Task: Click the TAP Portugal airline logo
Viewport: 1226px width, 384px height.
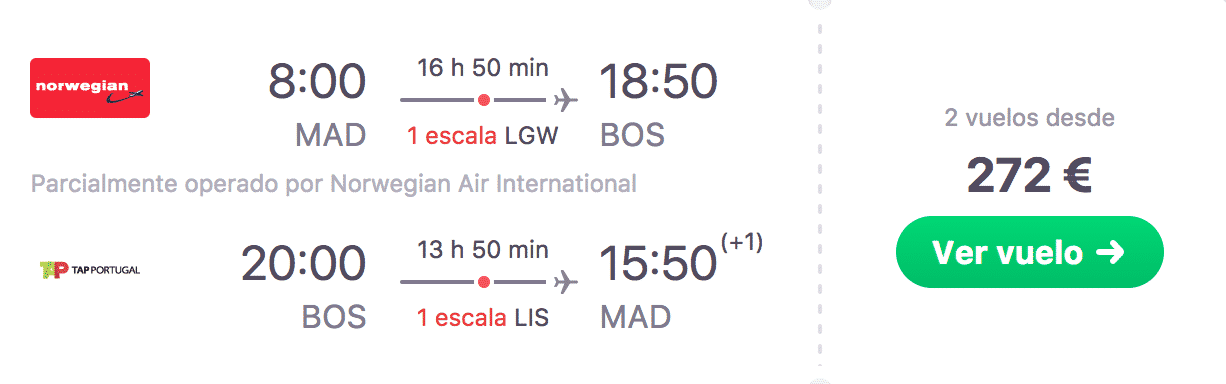Action: coord(89,269)
